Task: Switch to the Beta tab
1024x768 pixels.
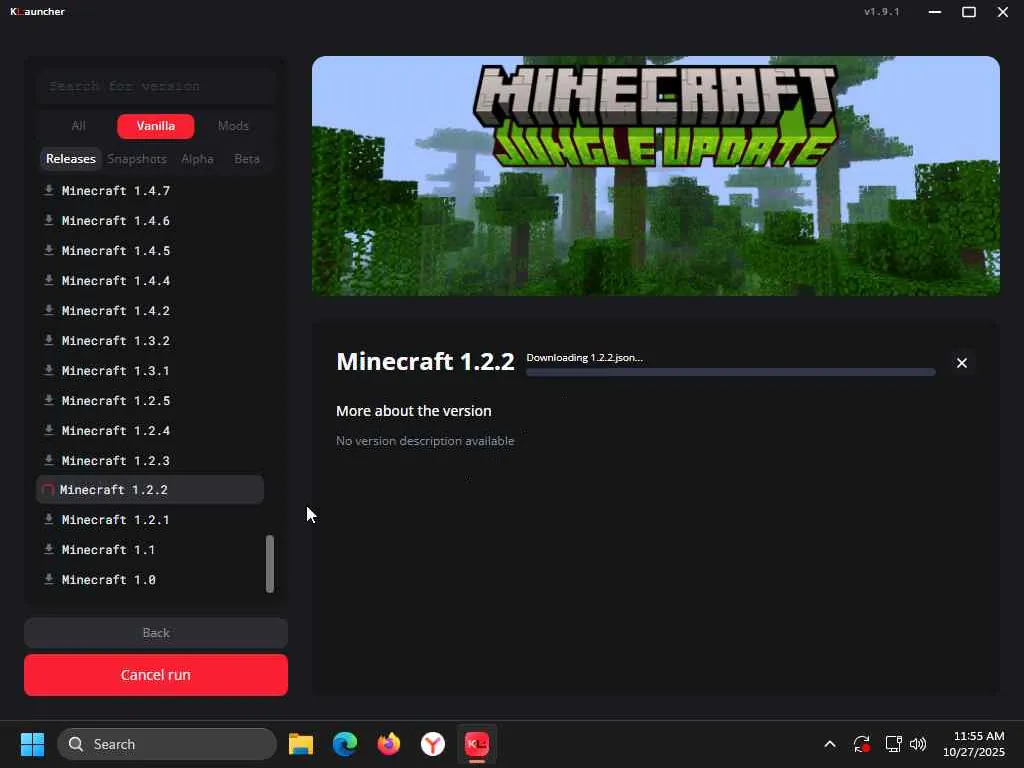Action: click(247, 159)
